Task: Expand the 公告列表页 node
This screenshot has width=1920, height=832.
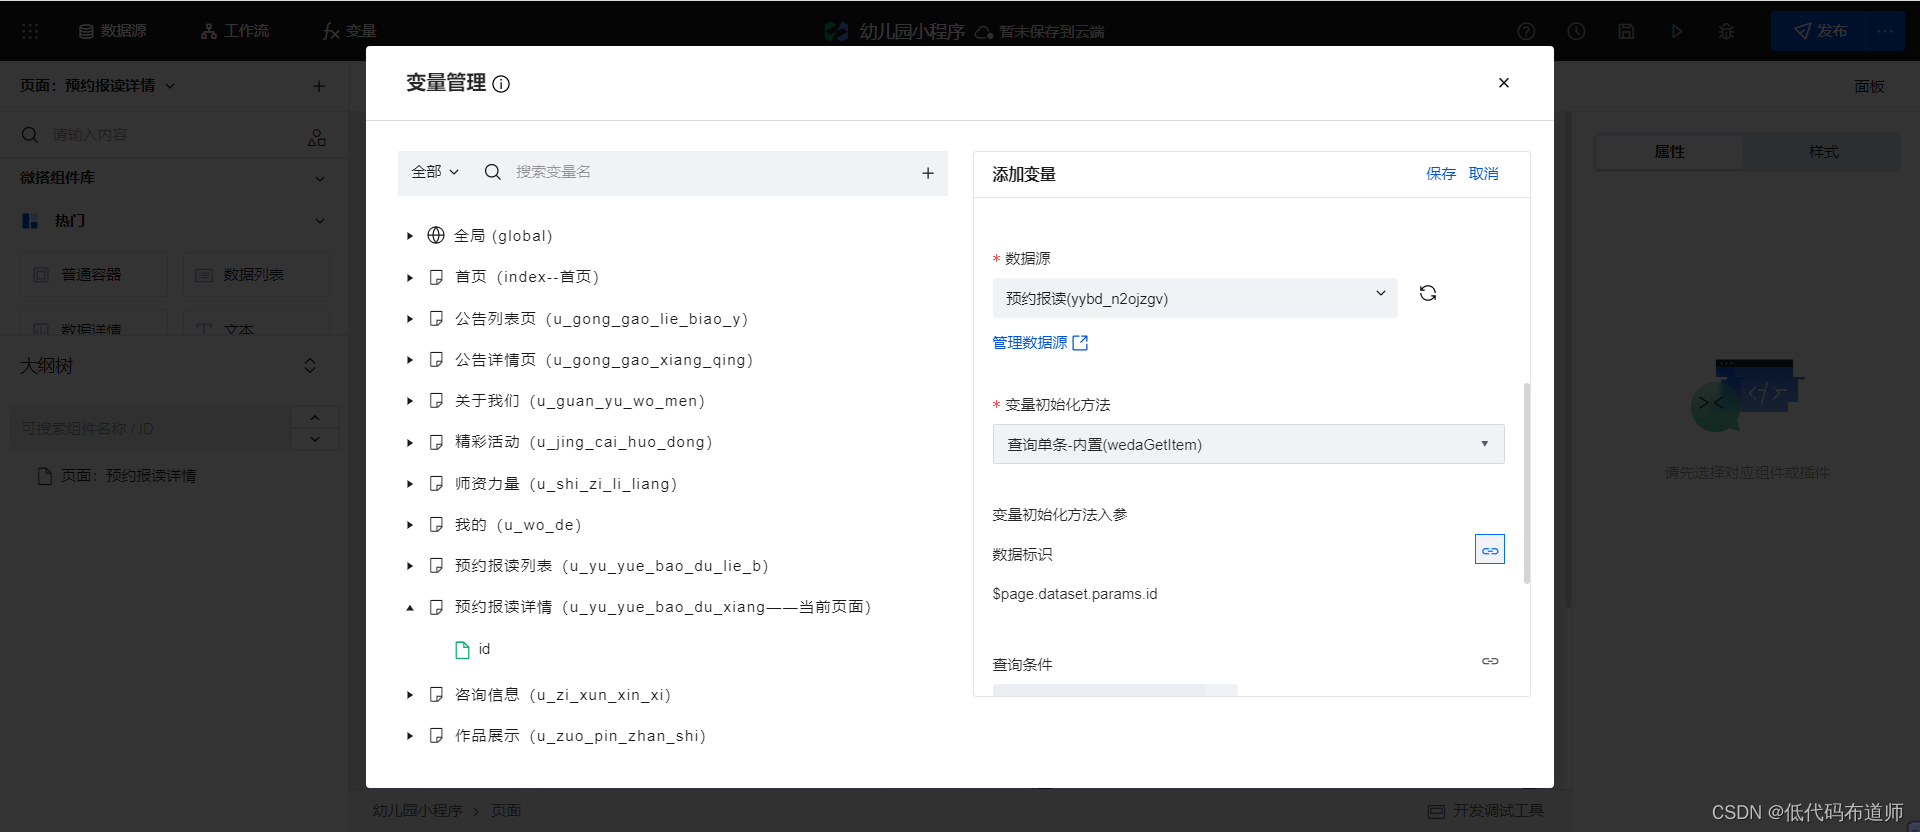Action: click(410, 319)
